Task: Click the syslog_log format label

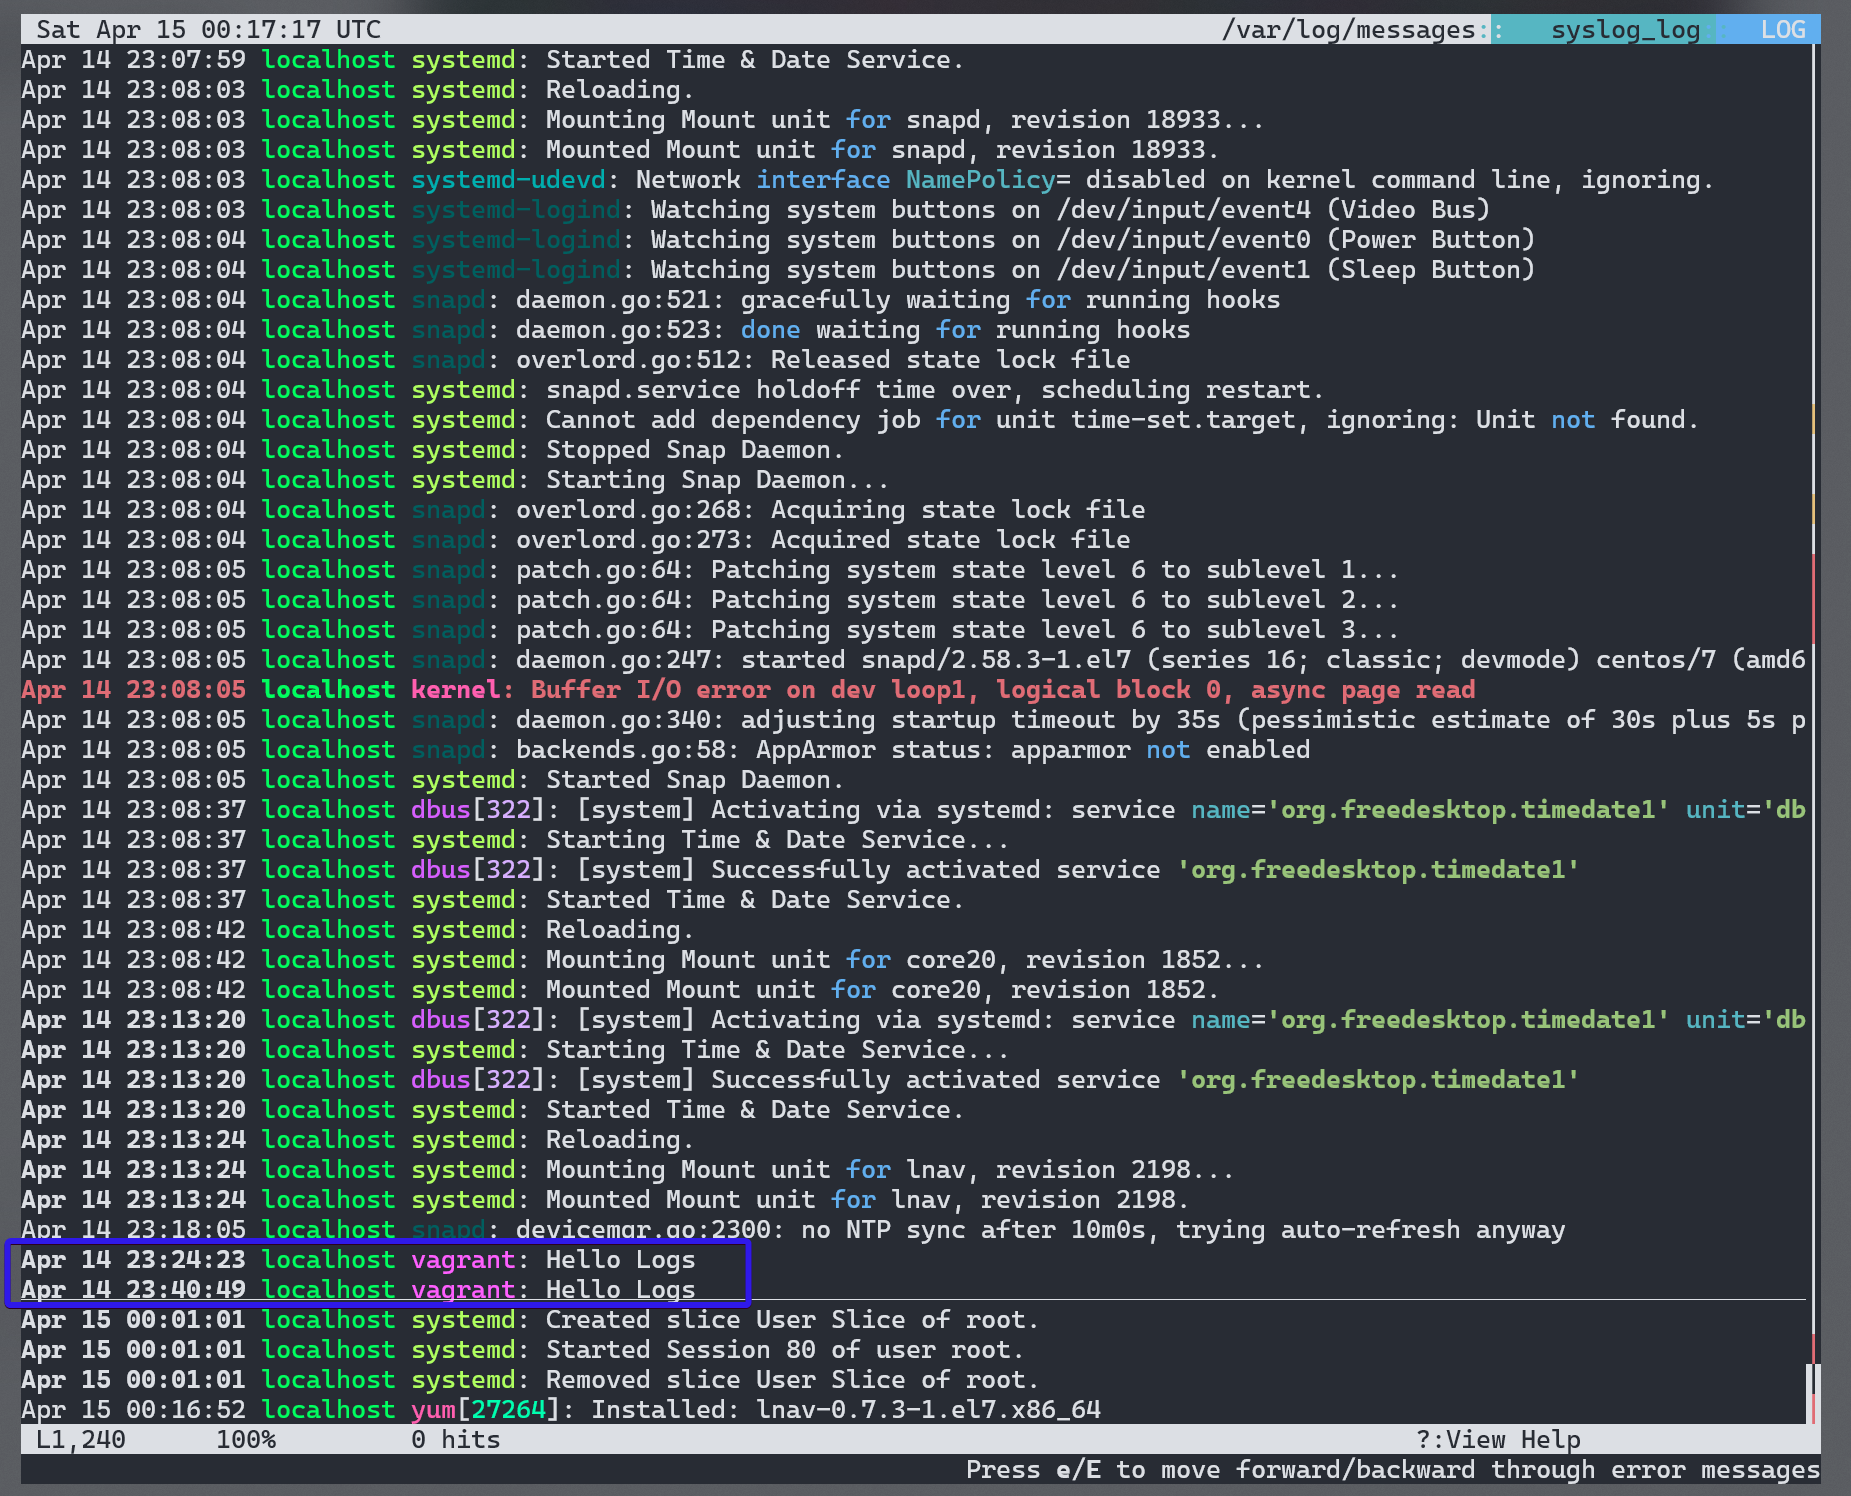Action: (1625, 30)
